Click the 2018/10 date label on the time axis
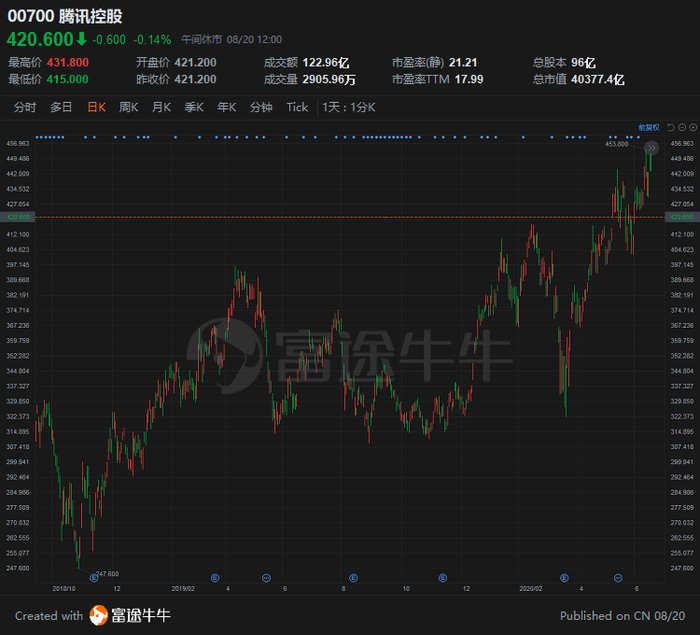Viewport: 700px width, 635px height. [x=64, y=589]
